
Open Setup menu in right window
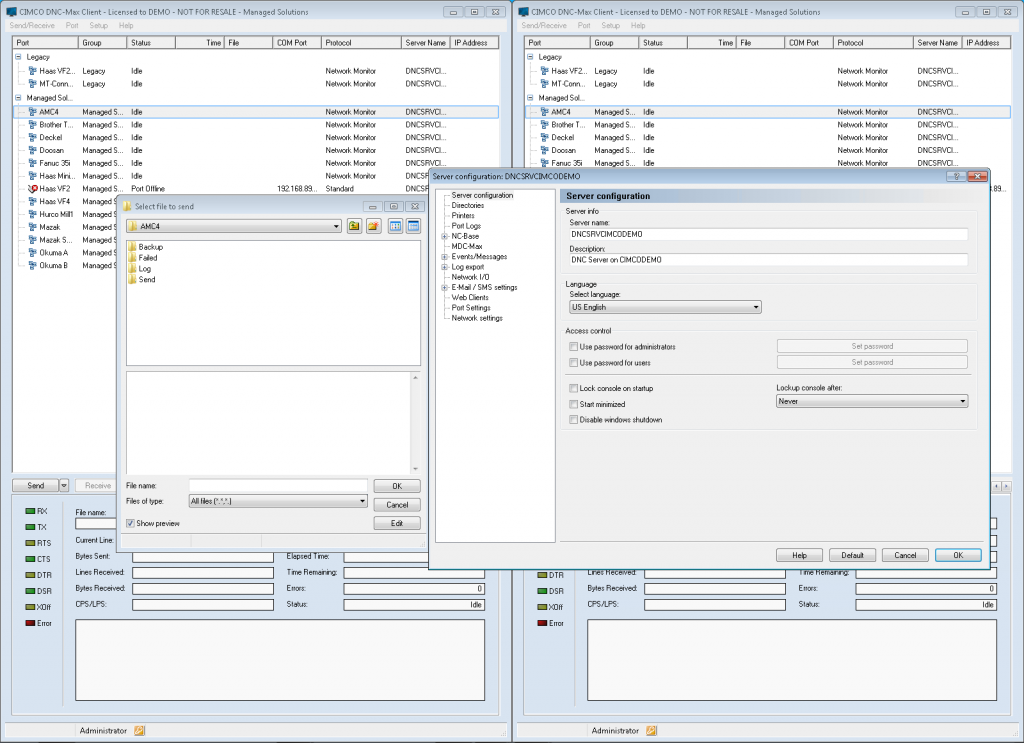click(x=611, y=25)
